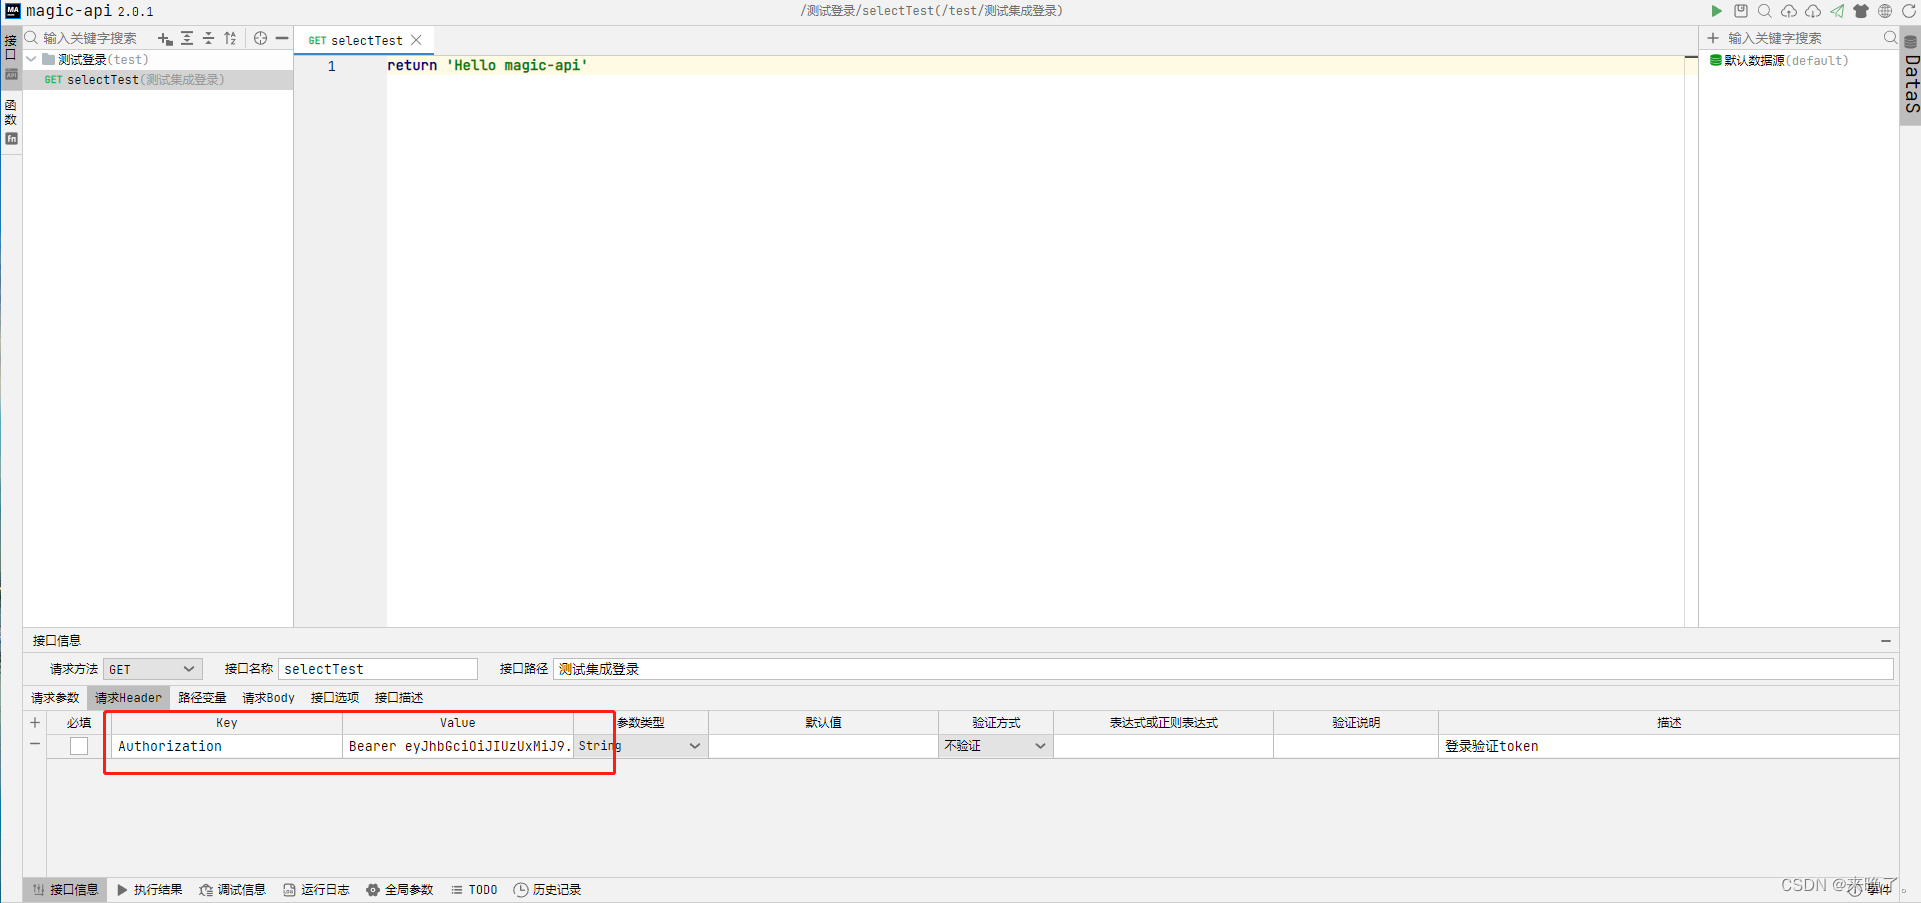Click the 默认值 cell for Authorization

point(823,746)
